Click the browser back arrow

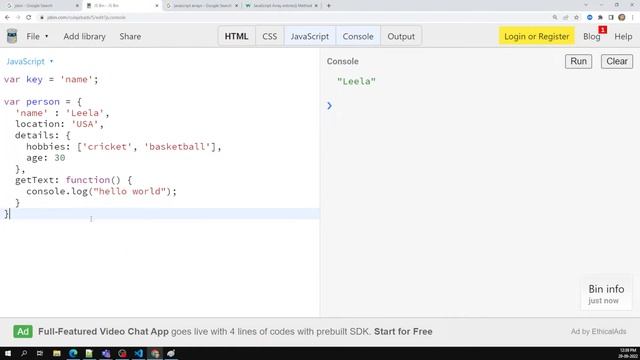coord(7,17)
